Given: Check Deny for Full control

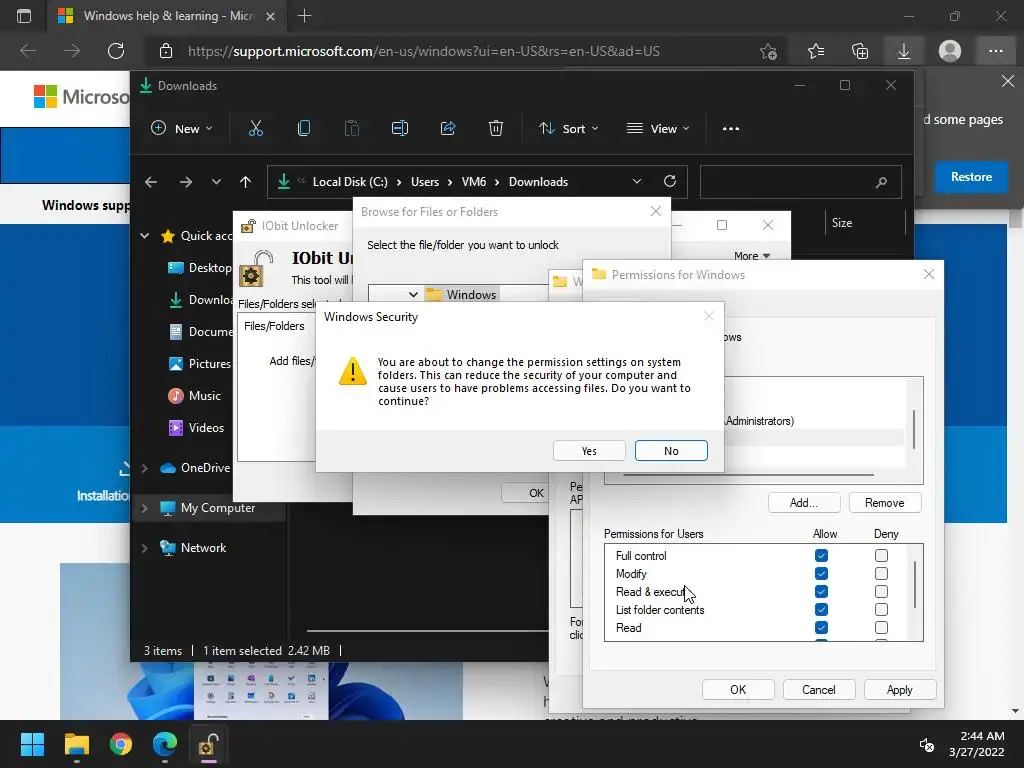Looking at the screenshot, I should 882,556.
